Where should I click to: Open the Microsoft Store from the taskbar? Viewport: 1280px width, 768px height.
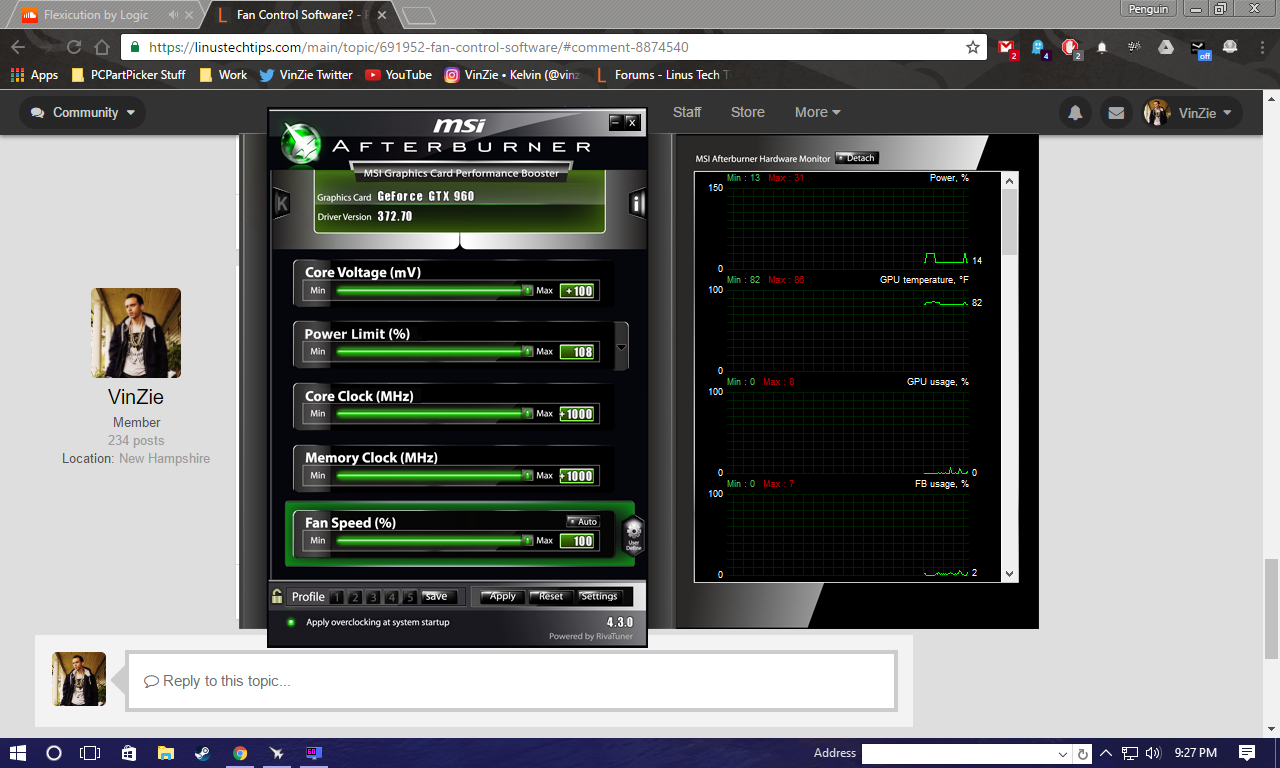tap(129, 753)
